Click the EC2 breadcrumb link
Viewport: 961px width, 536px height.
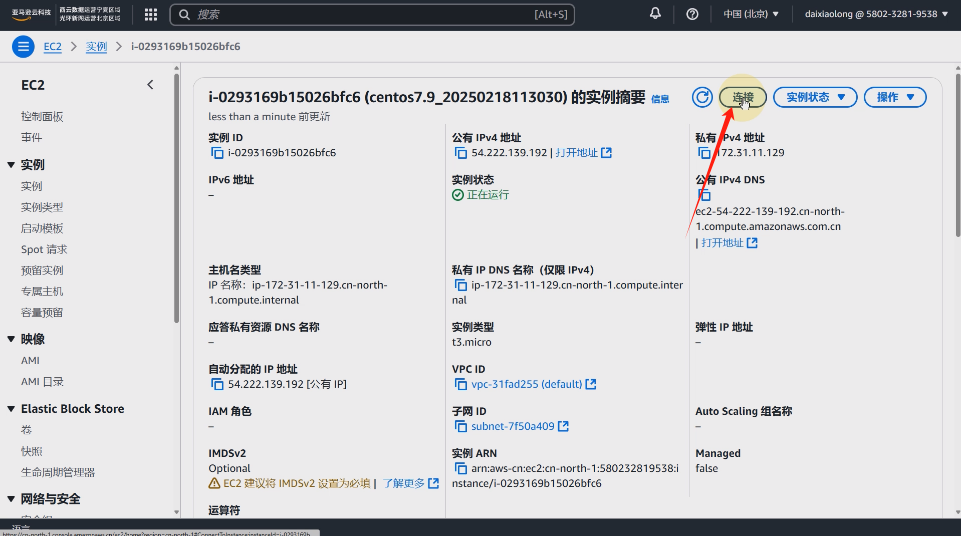point(53,47)
